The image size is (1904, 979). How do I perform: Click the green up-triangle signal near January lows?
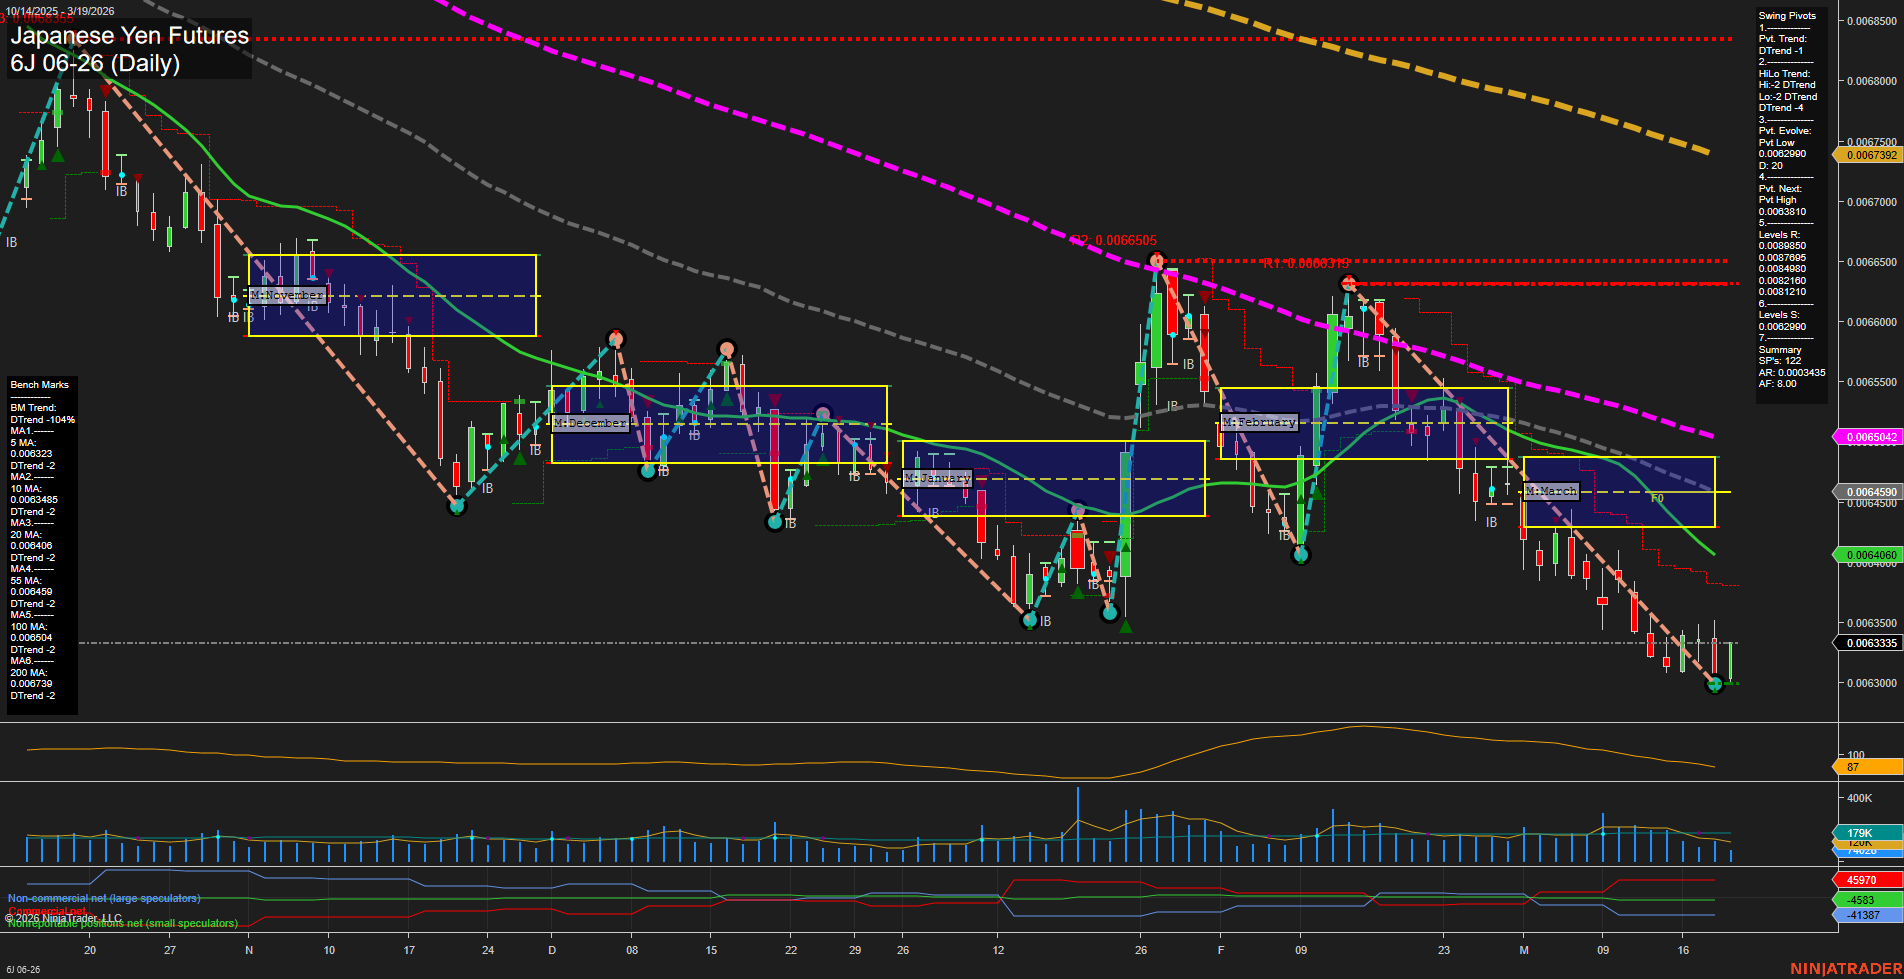(1125, 626)
